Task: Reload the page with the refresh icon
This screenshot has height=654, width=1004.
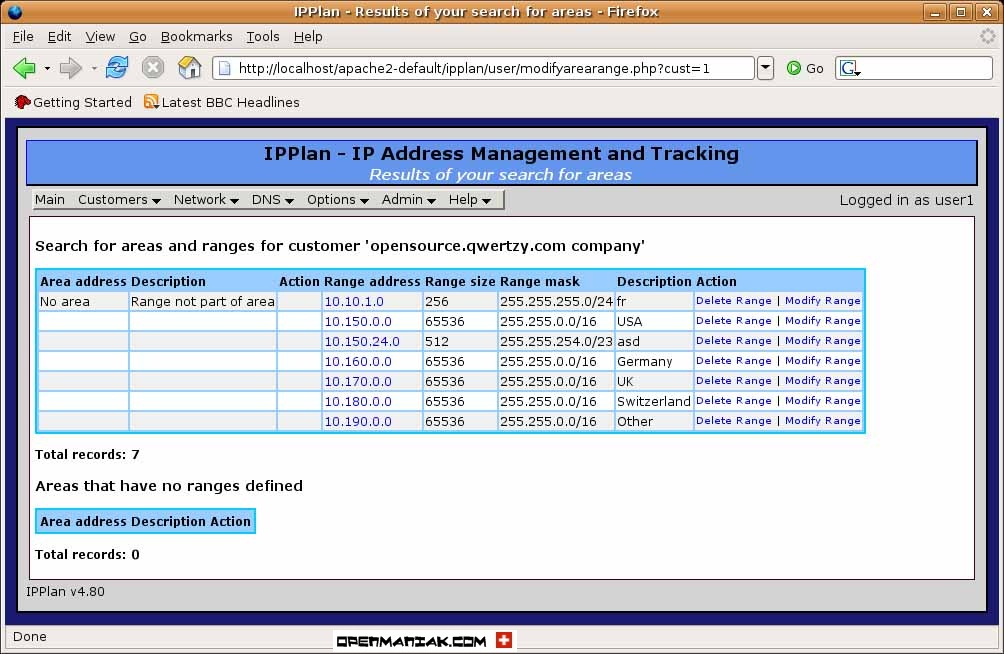Action: click(x=117, y=67)
